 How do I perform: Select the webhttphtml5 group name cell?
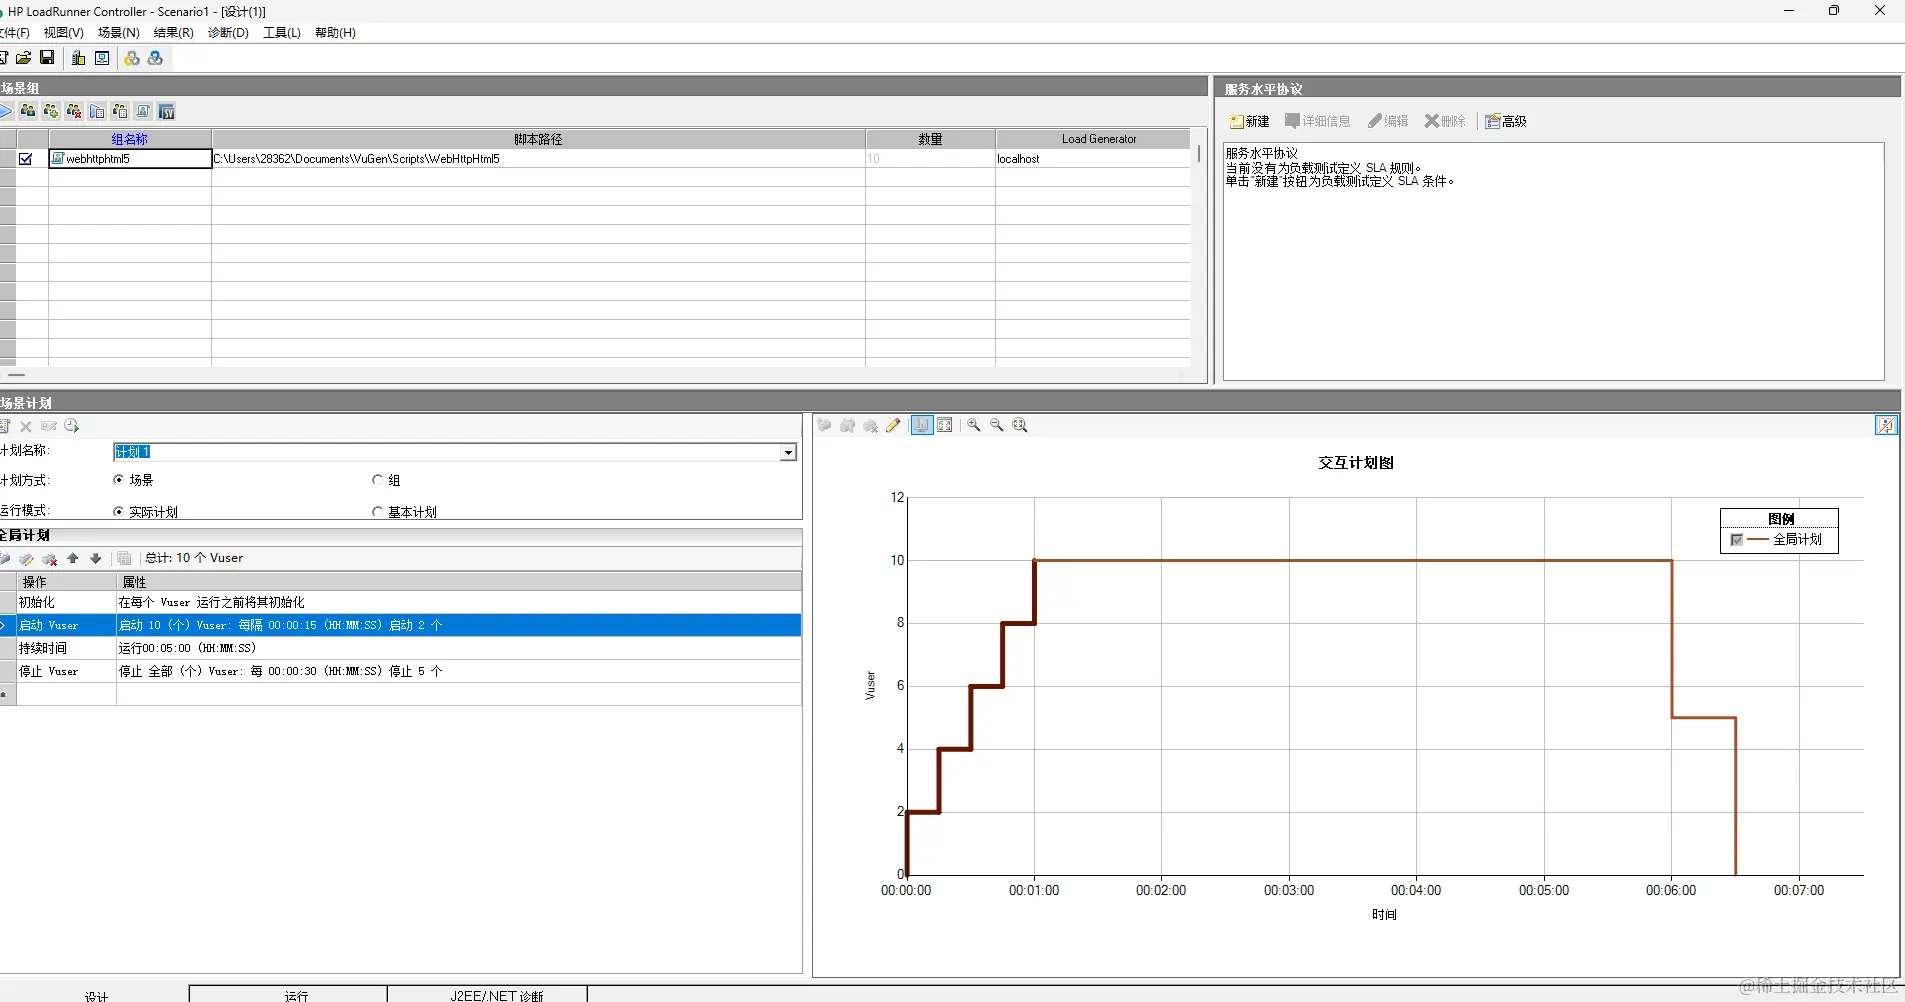click(x=130, y=159)
